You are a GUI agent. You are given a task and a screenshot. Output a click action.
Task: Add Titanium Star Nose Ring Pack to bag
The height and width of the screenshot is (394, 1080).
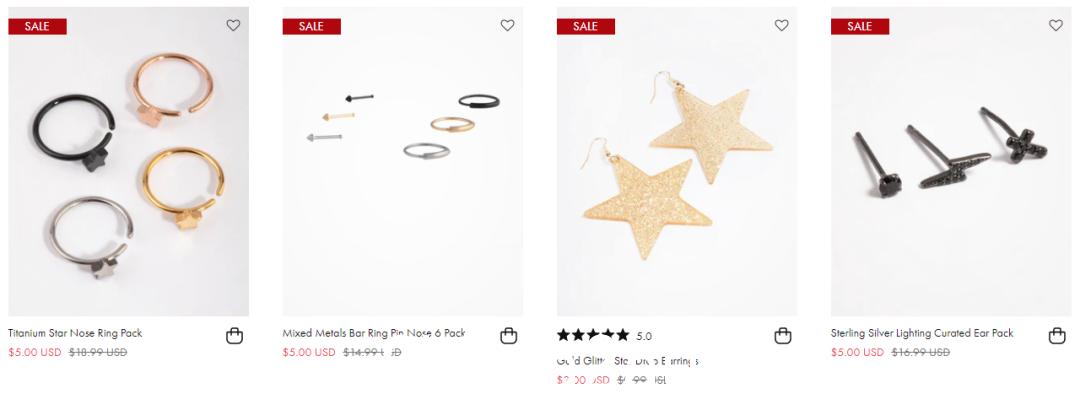tap(234, 336)
